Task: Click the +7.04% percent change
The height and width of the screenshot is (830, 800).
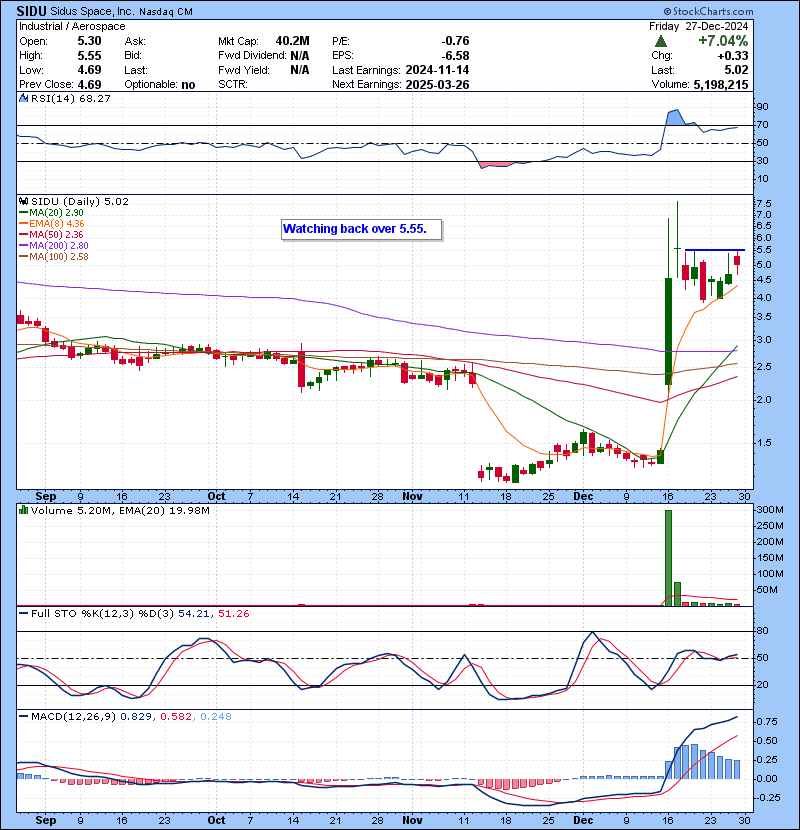Action: (723, 41)
